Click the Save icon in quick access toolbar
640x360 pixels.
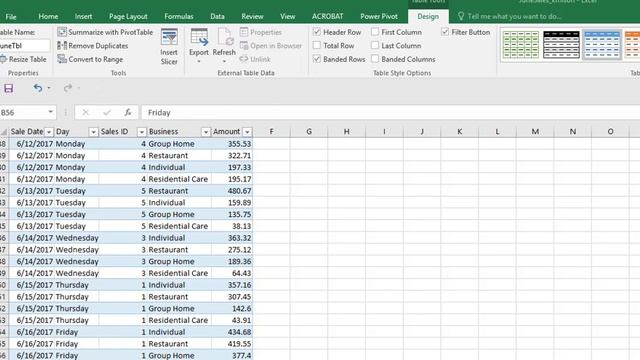pos(9,88)
